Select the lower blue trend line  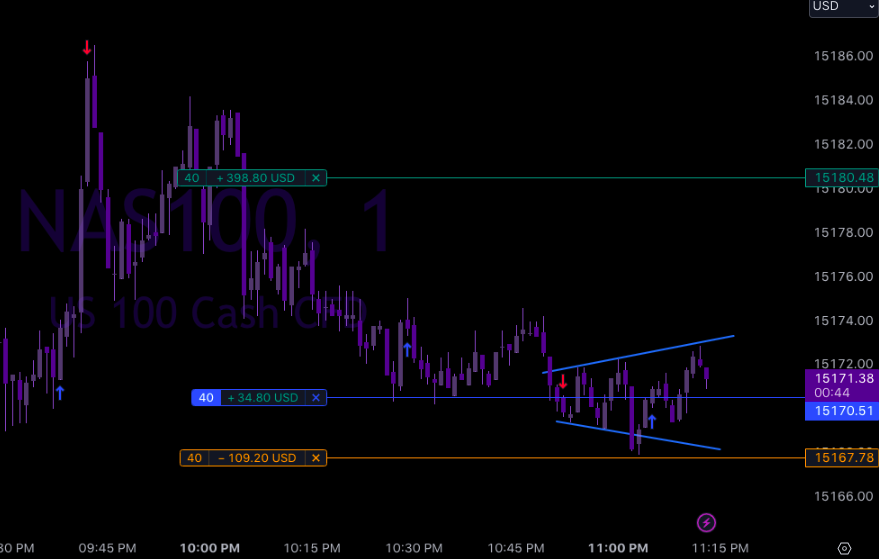point(638,435)
